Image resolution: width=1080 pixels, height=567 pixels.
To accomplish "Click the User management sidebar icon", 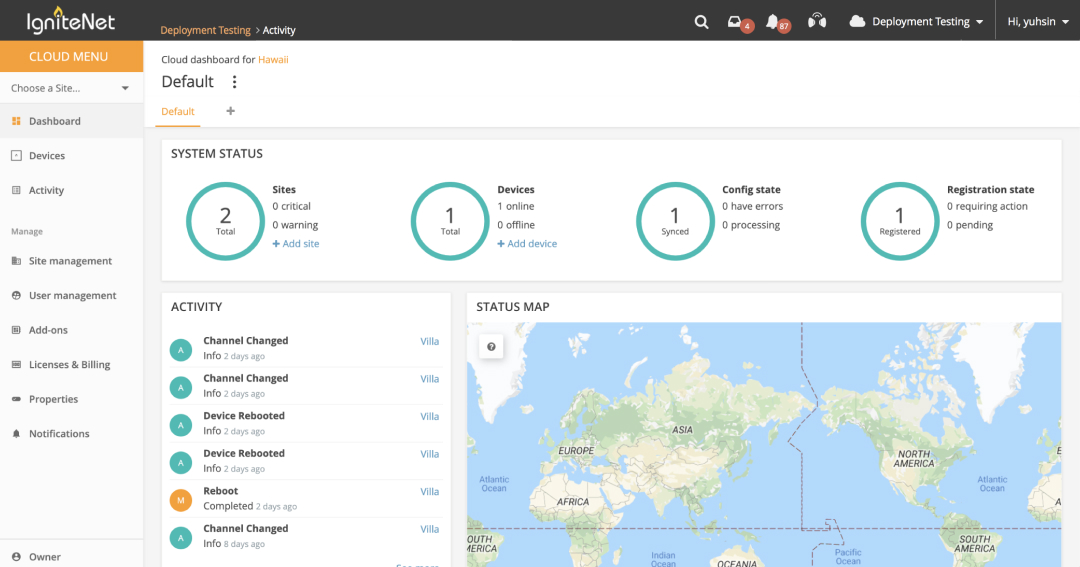I will [x=17, y=296].
